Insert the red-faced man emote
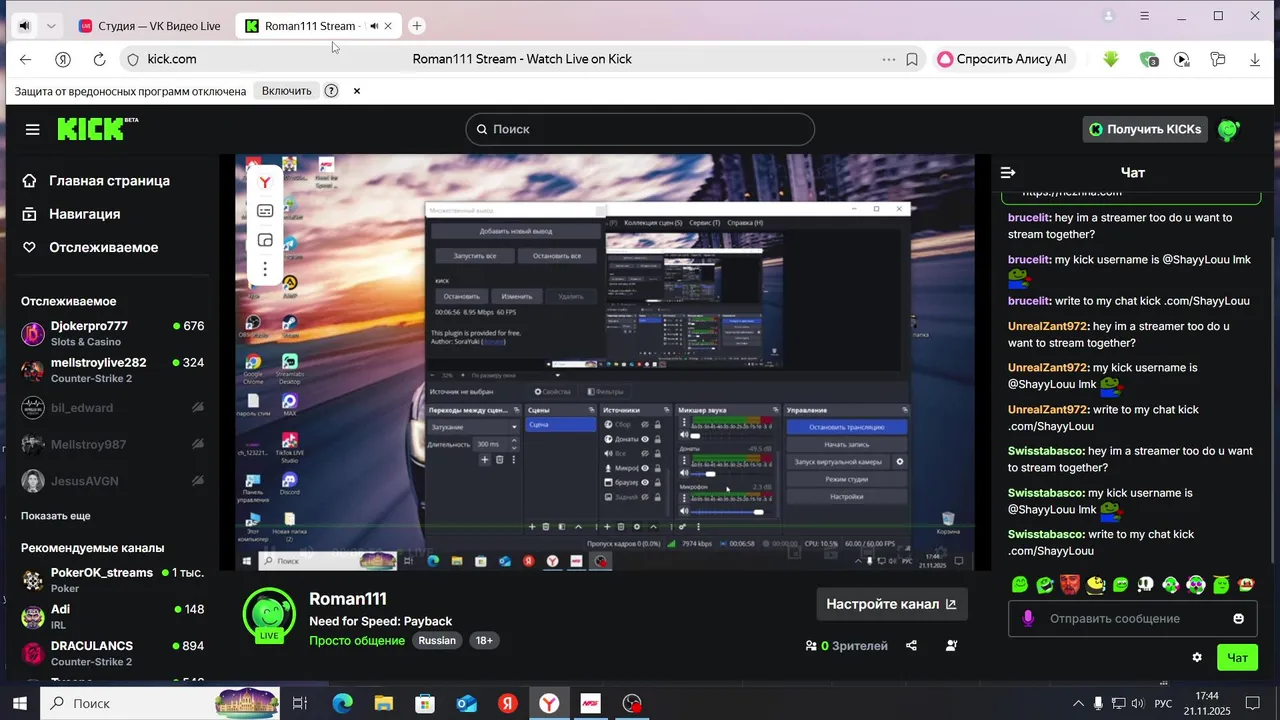 (1070, 584)
